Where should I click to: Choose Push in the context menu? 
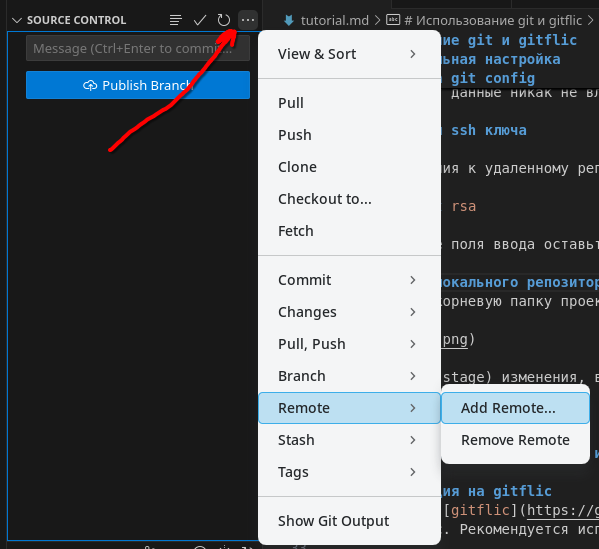point(349,135)
